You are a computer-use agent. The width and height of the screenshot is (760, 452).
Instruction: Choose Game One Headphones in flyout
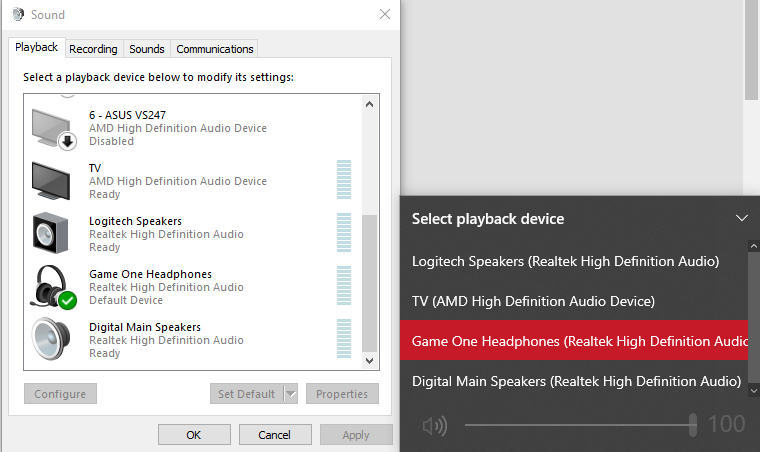pos(574,340)
